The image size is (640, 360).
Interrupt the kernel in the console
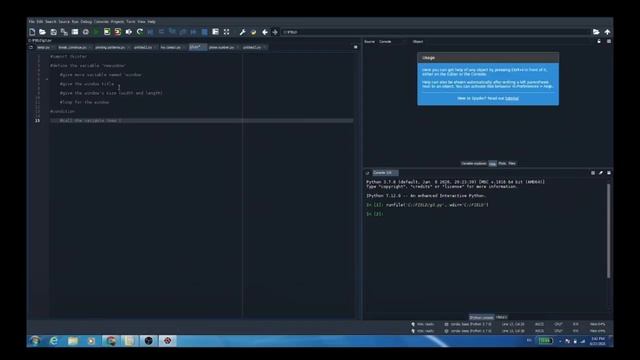[x=593, y=173]
